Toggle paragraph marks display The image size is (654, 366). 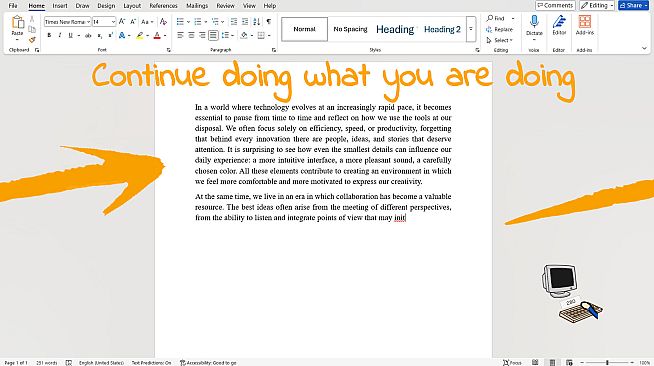269,22
